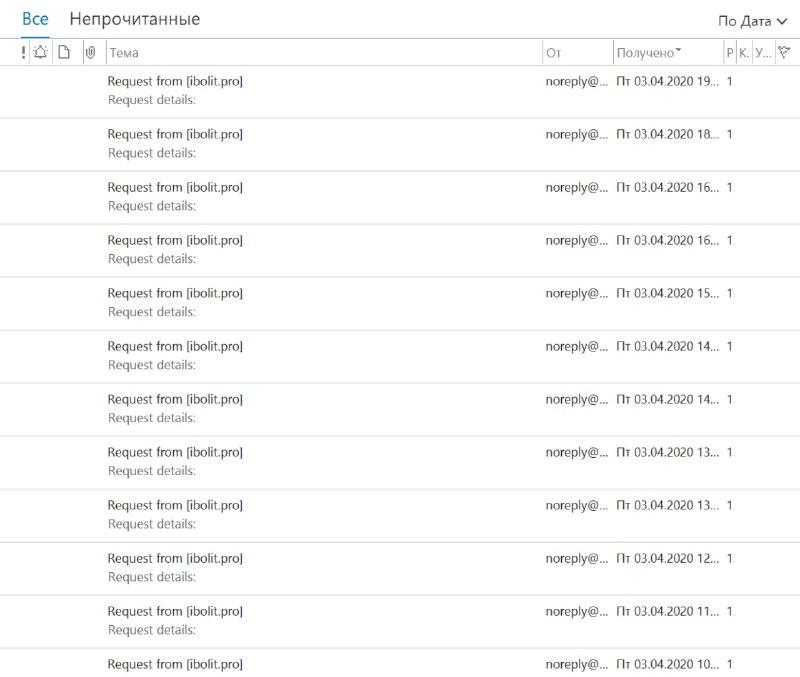Image resolution: width=800 pixels, height=677 pixels.
Task: Open email received 03.04.2020 15...
Action: 400,304
